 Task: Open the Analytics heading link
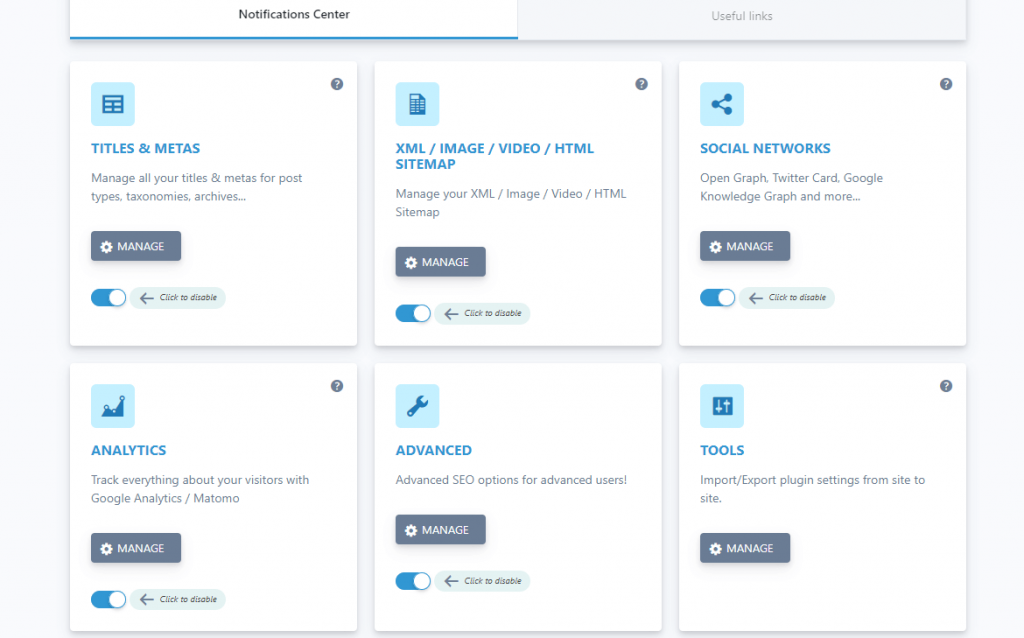tap(129, 450)
